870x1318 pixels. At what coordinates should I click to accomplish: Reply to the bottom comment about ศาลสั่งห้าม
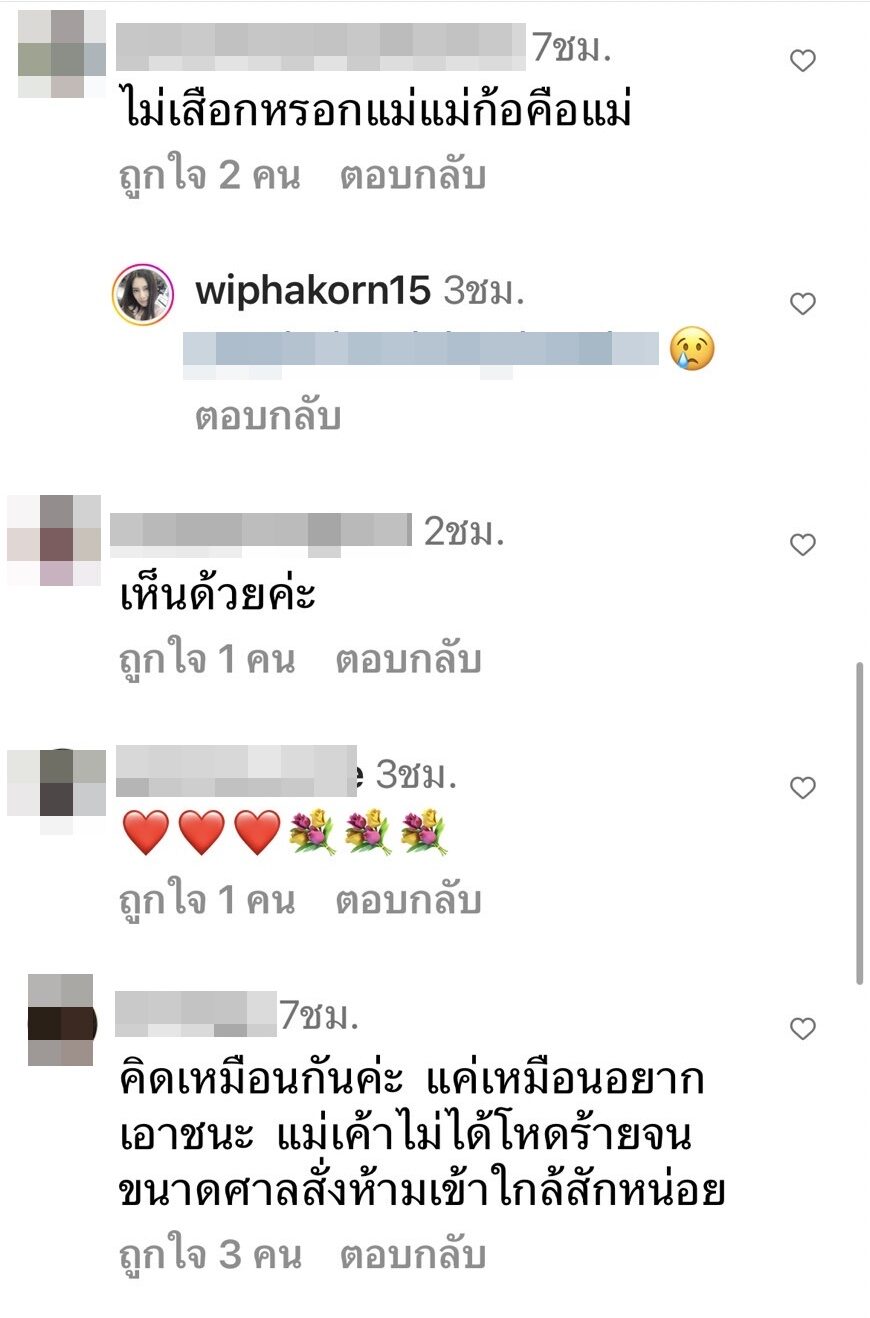412,1255
